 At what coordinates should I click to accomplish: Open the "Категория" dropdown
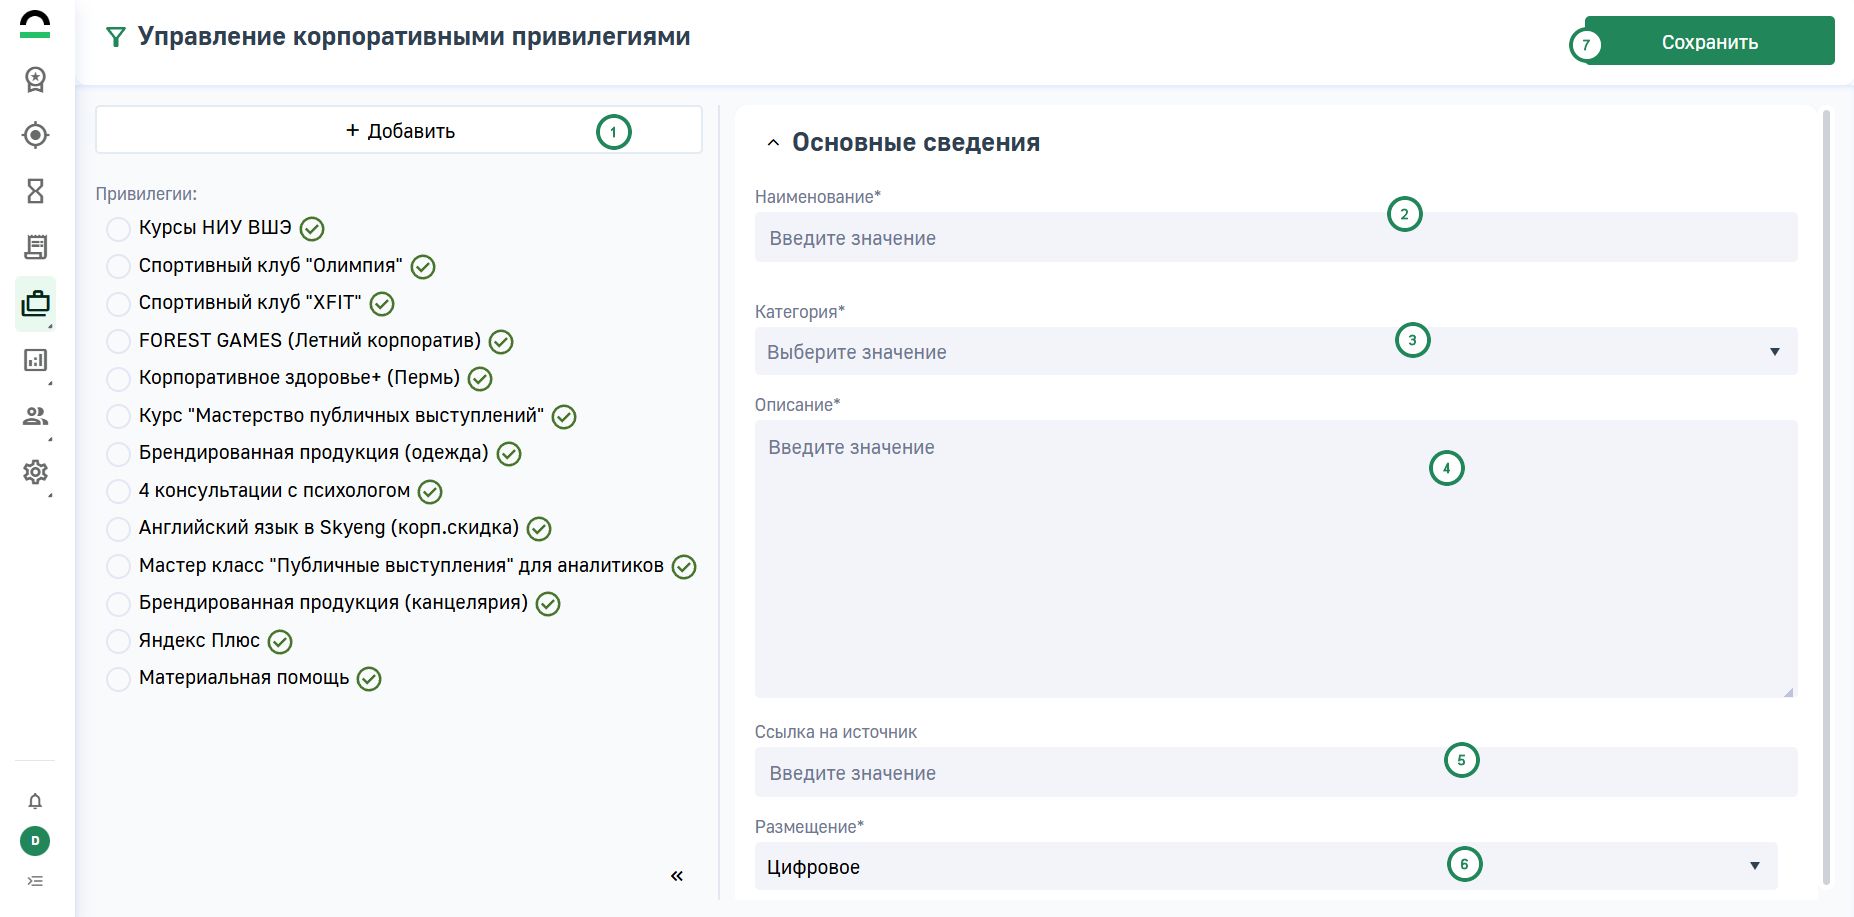pos(1275,352)
